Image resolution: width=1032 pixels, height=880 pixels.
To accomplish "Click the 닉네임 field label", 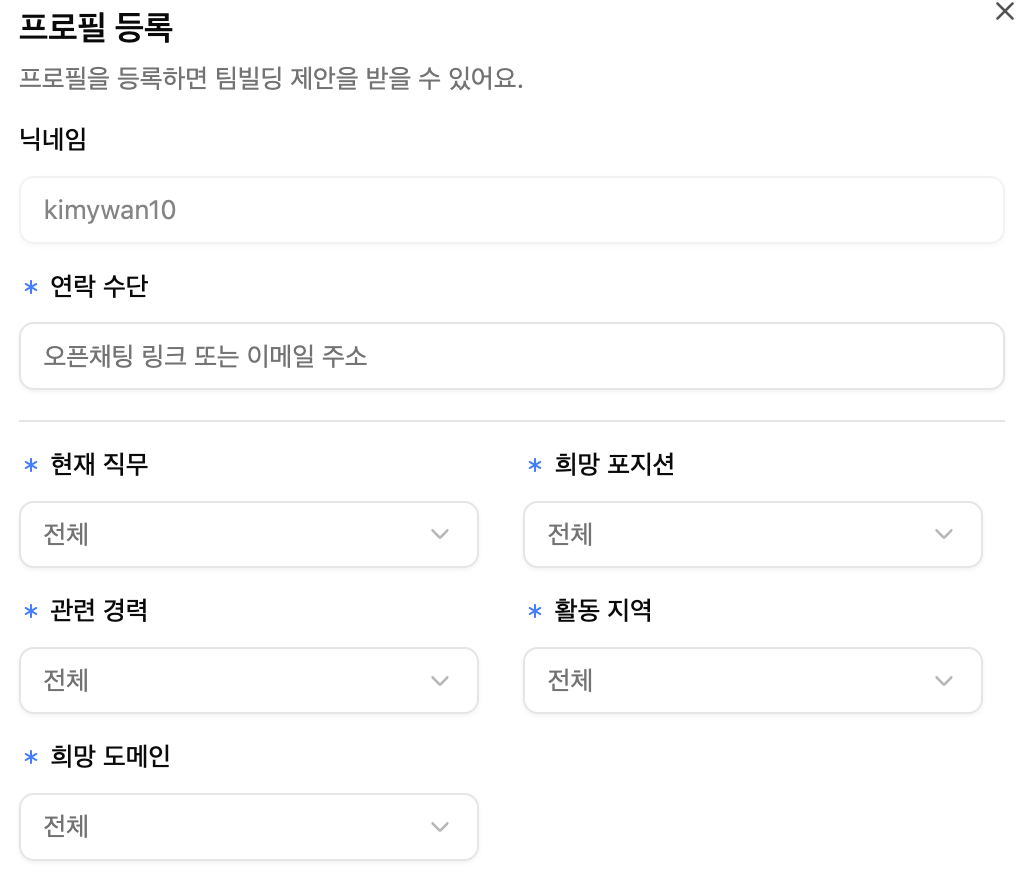I will (x=53, y=140).
